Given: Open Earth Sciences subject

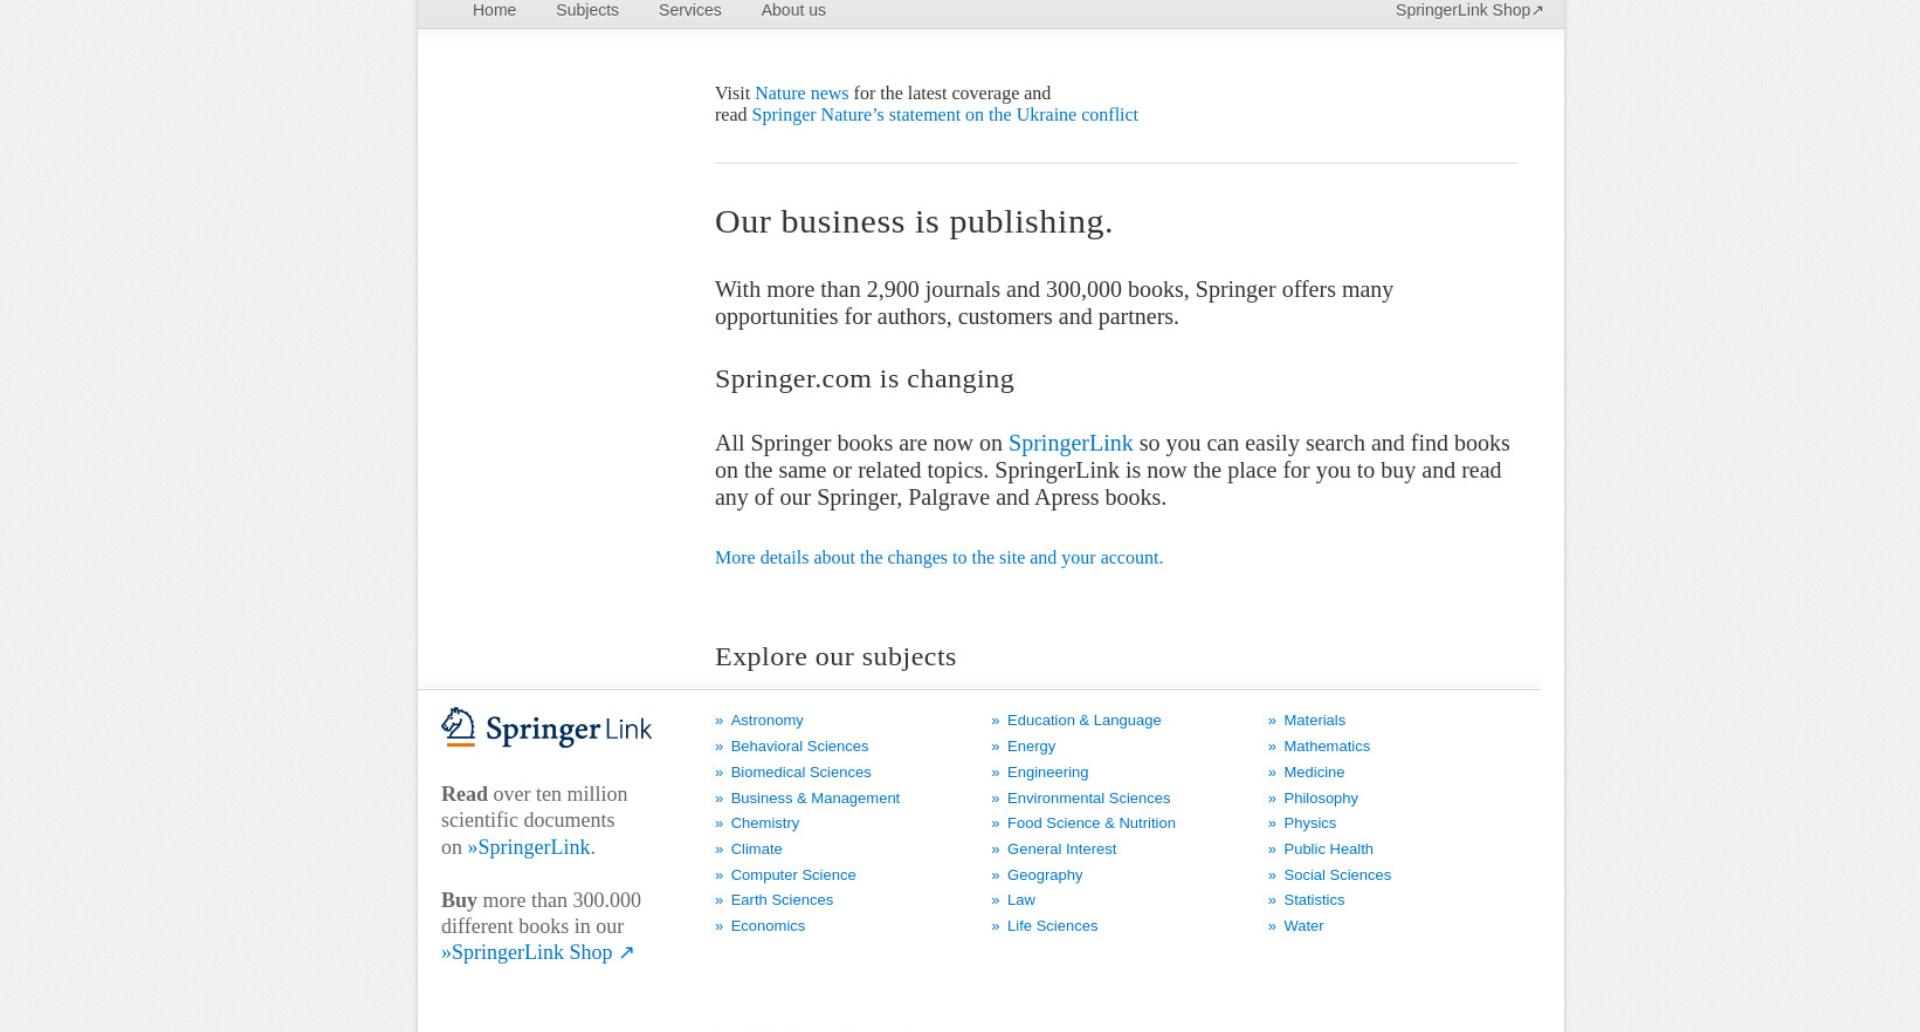Looking at the screenshot, I should pyautogui.click(x=781, y=900).
